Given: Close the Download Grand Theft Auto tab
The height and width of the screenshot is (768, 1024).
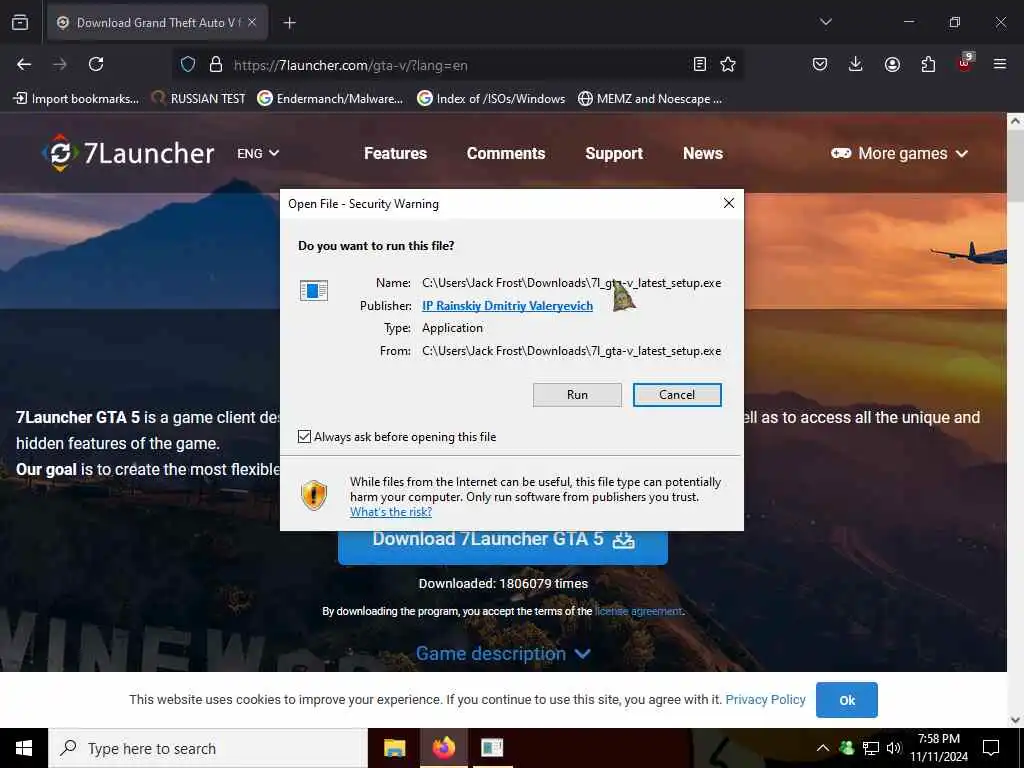Looking at the screenshot, I should (252, 22).
